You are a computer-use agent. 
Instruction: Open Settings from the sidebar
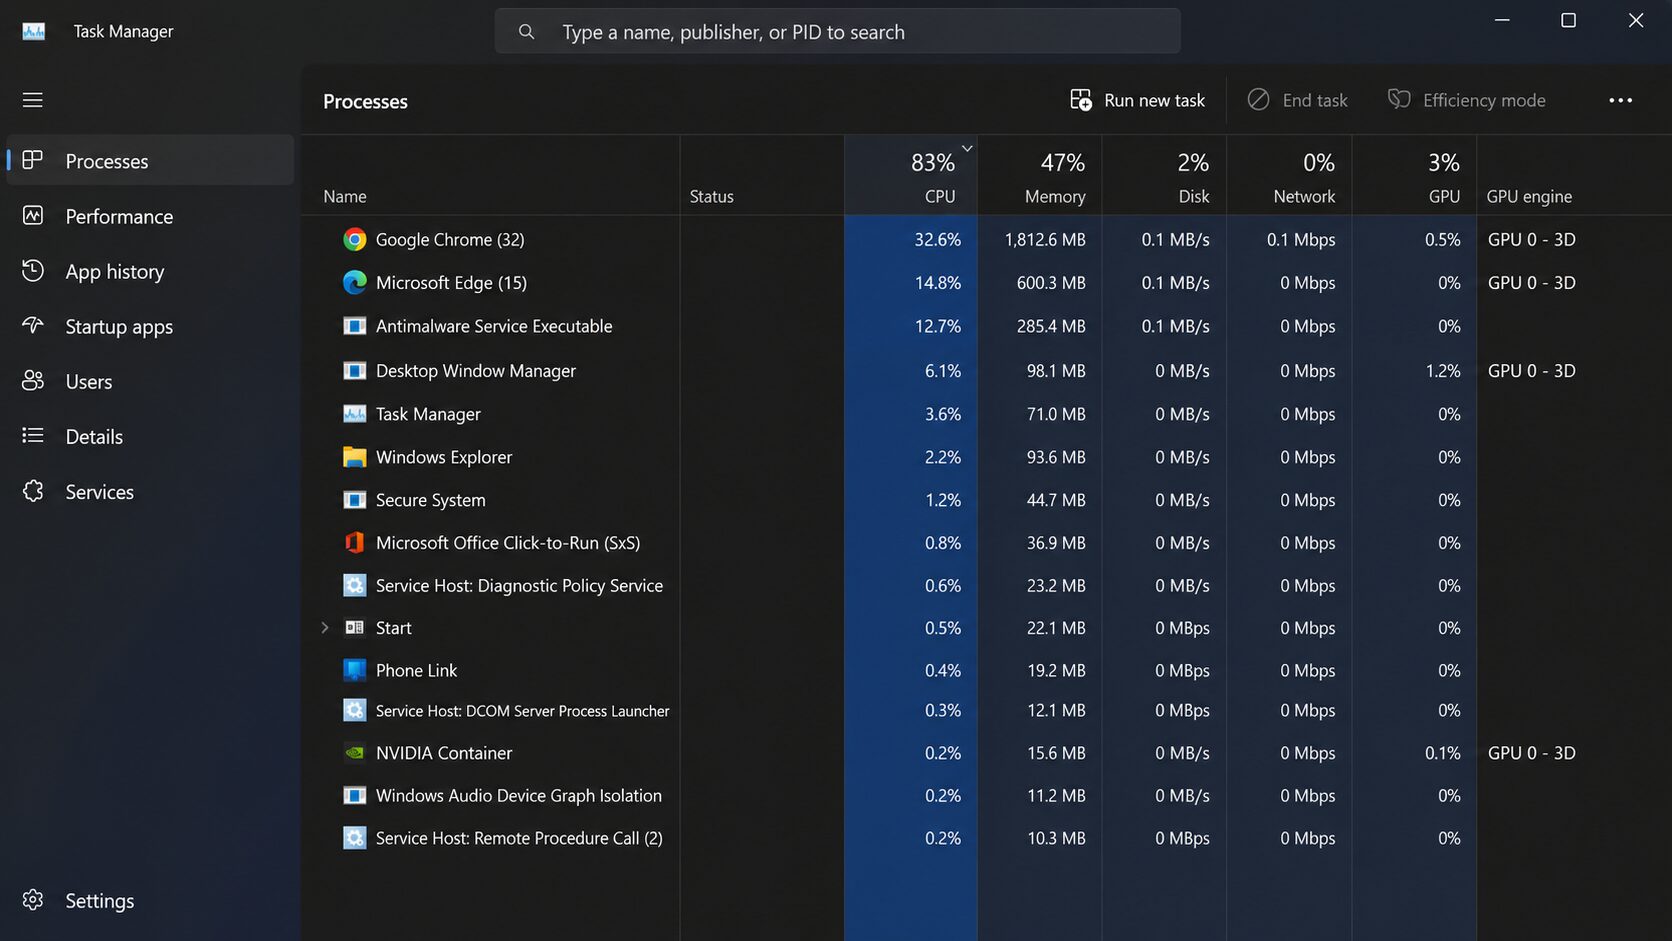pyautogui.click(x=150, y=900)
